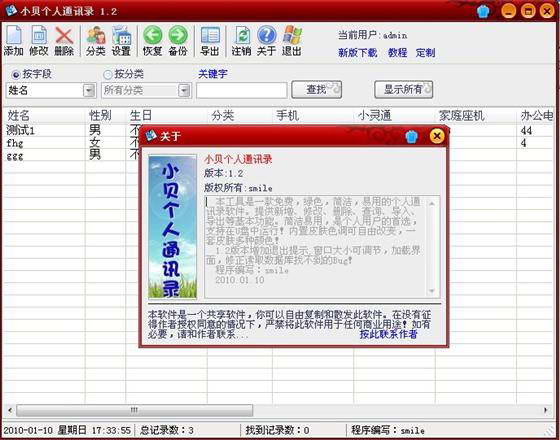Click the 关键字 keyword input field
Screen dimensions: 560x440
point(241,90)
